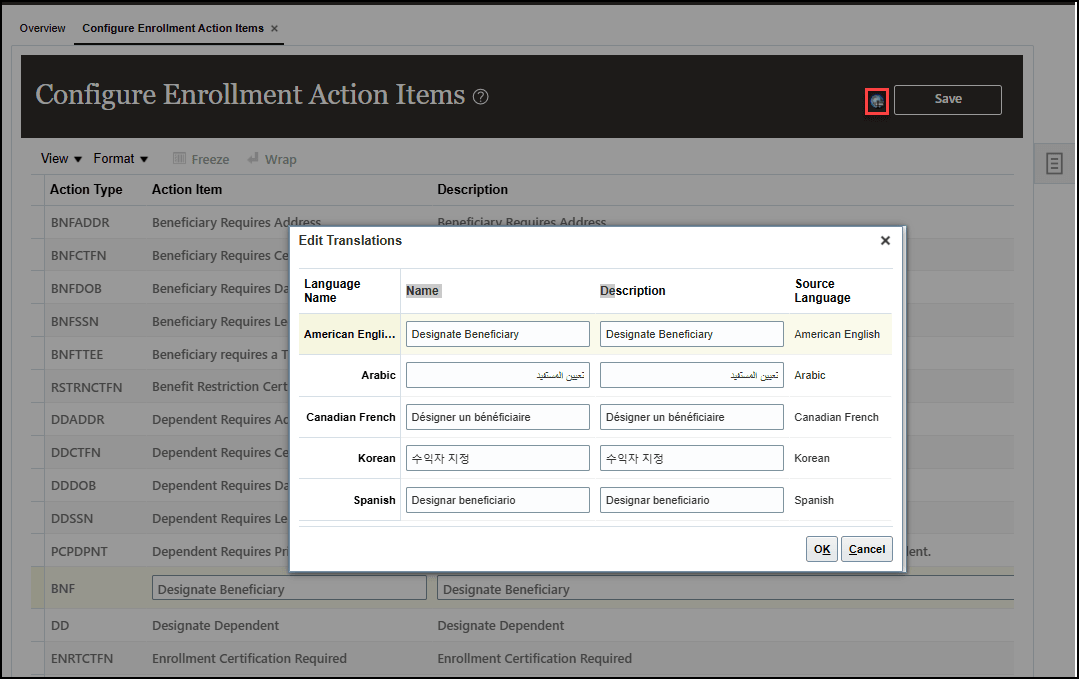The width and height of the screenshot is (1079, 679).
Task: Click the Spanish Description translation field
Action: (x=691, y=501)
